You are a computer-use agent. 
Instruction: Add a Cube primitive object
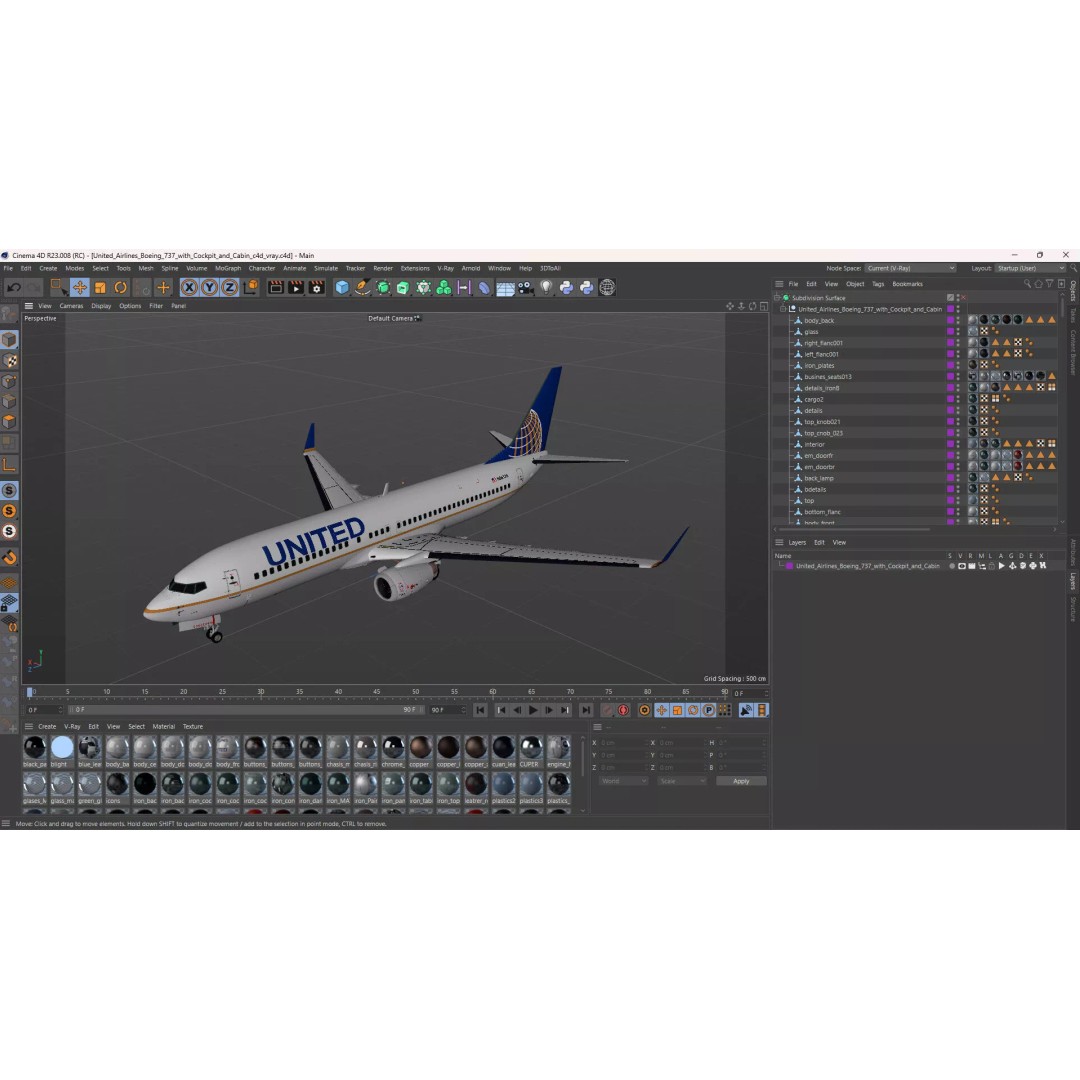[x=342, y=287]
